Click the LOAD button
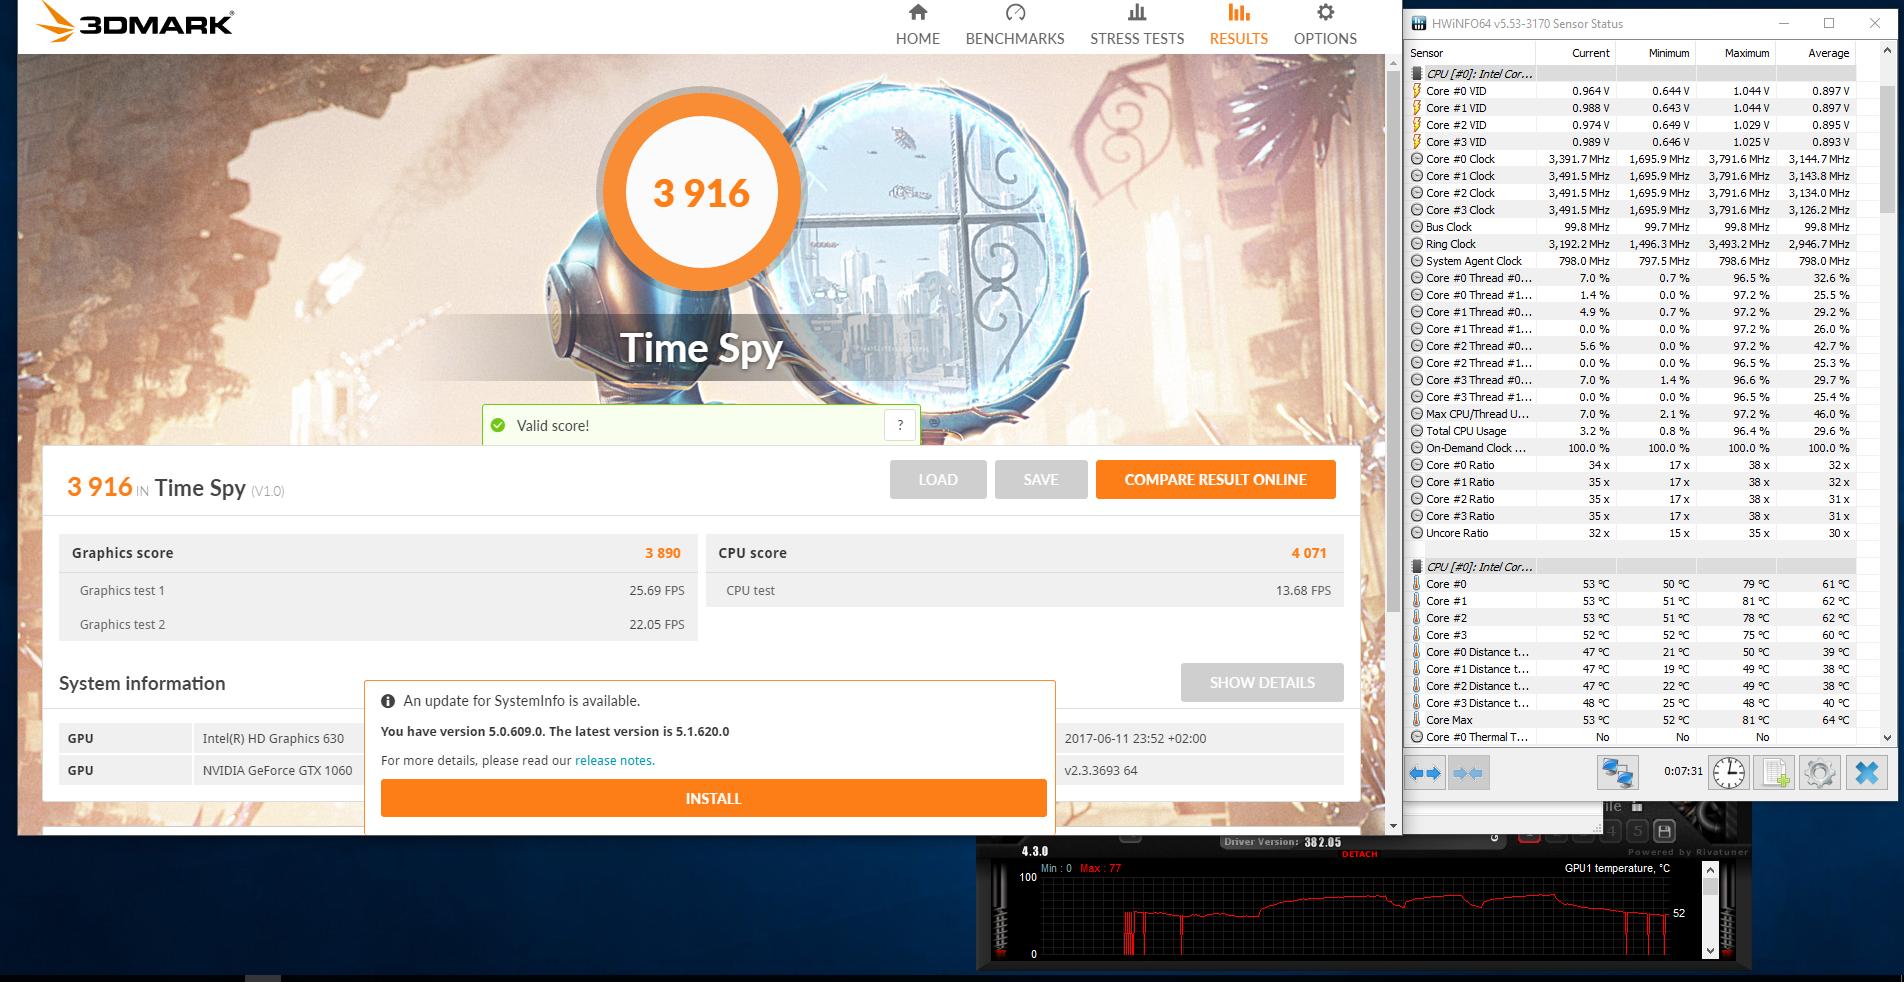The height and width of the screenshot is (982, 1904). point(938,479)
